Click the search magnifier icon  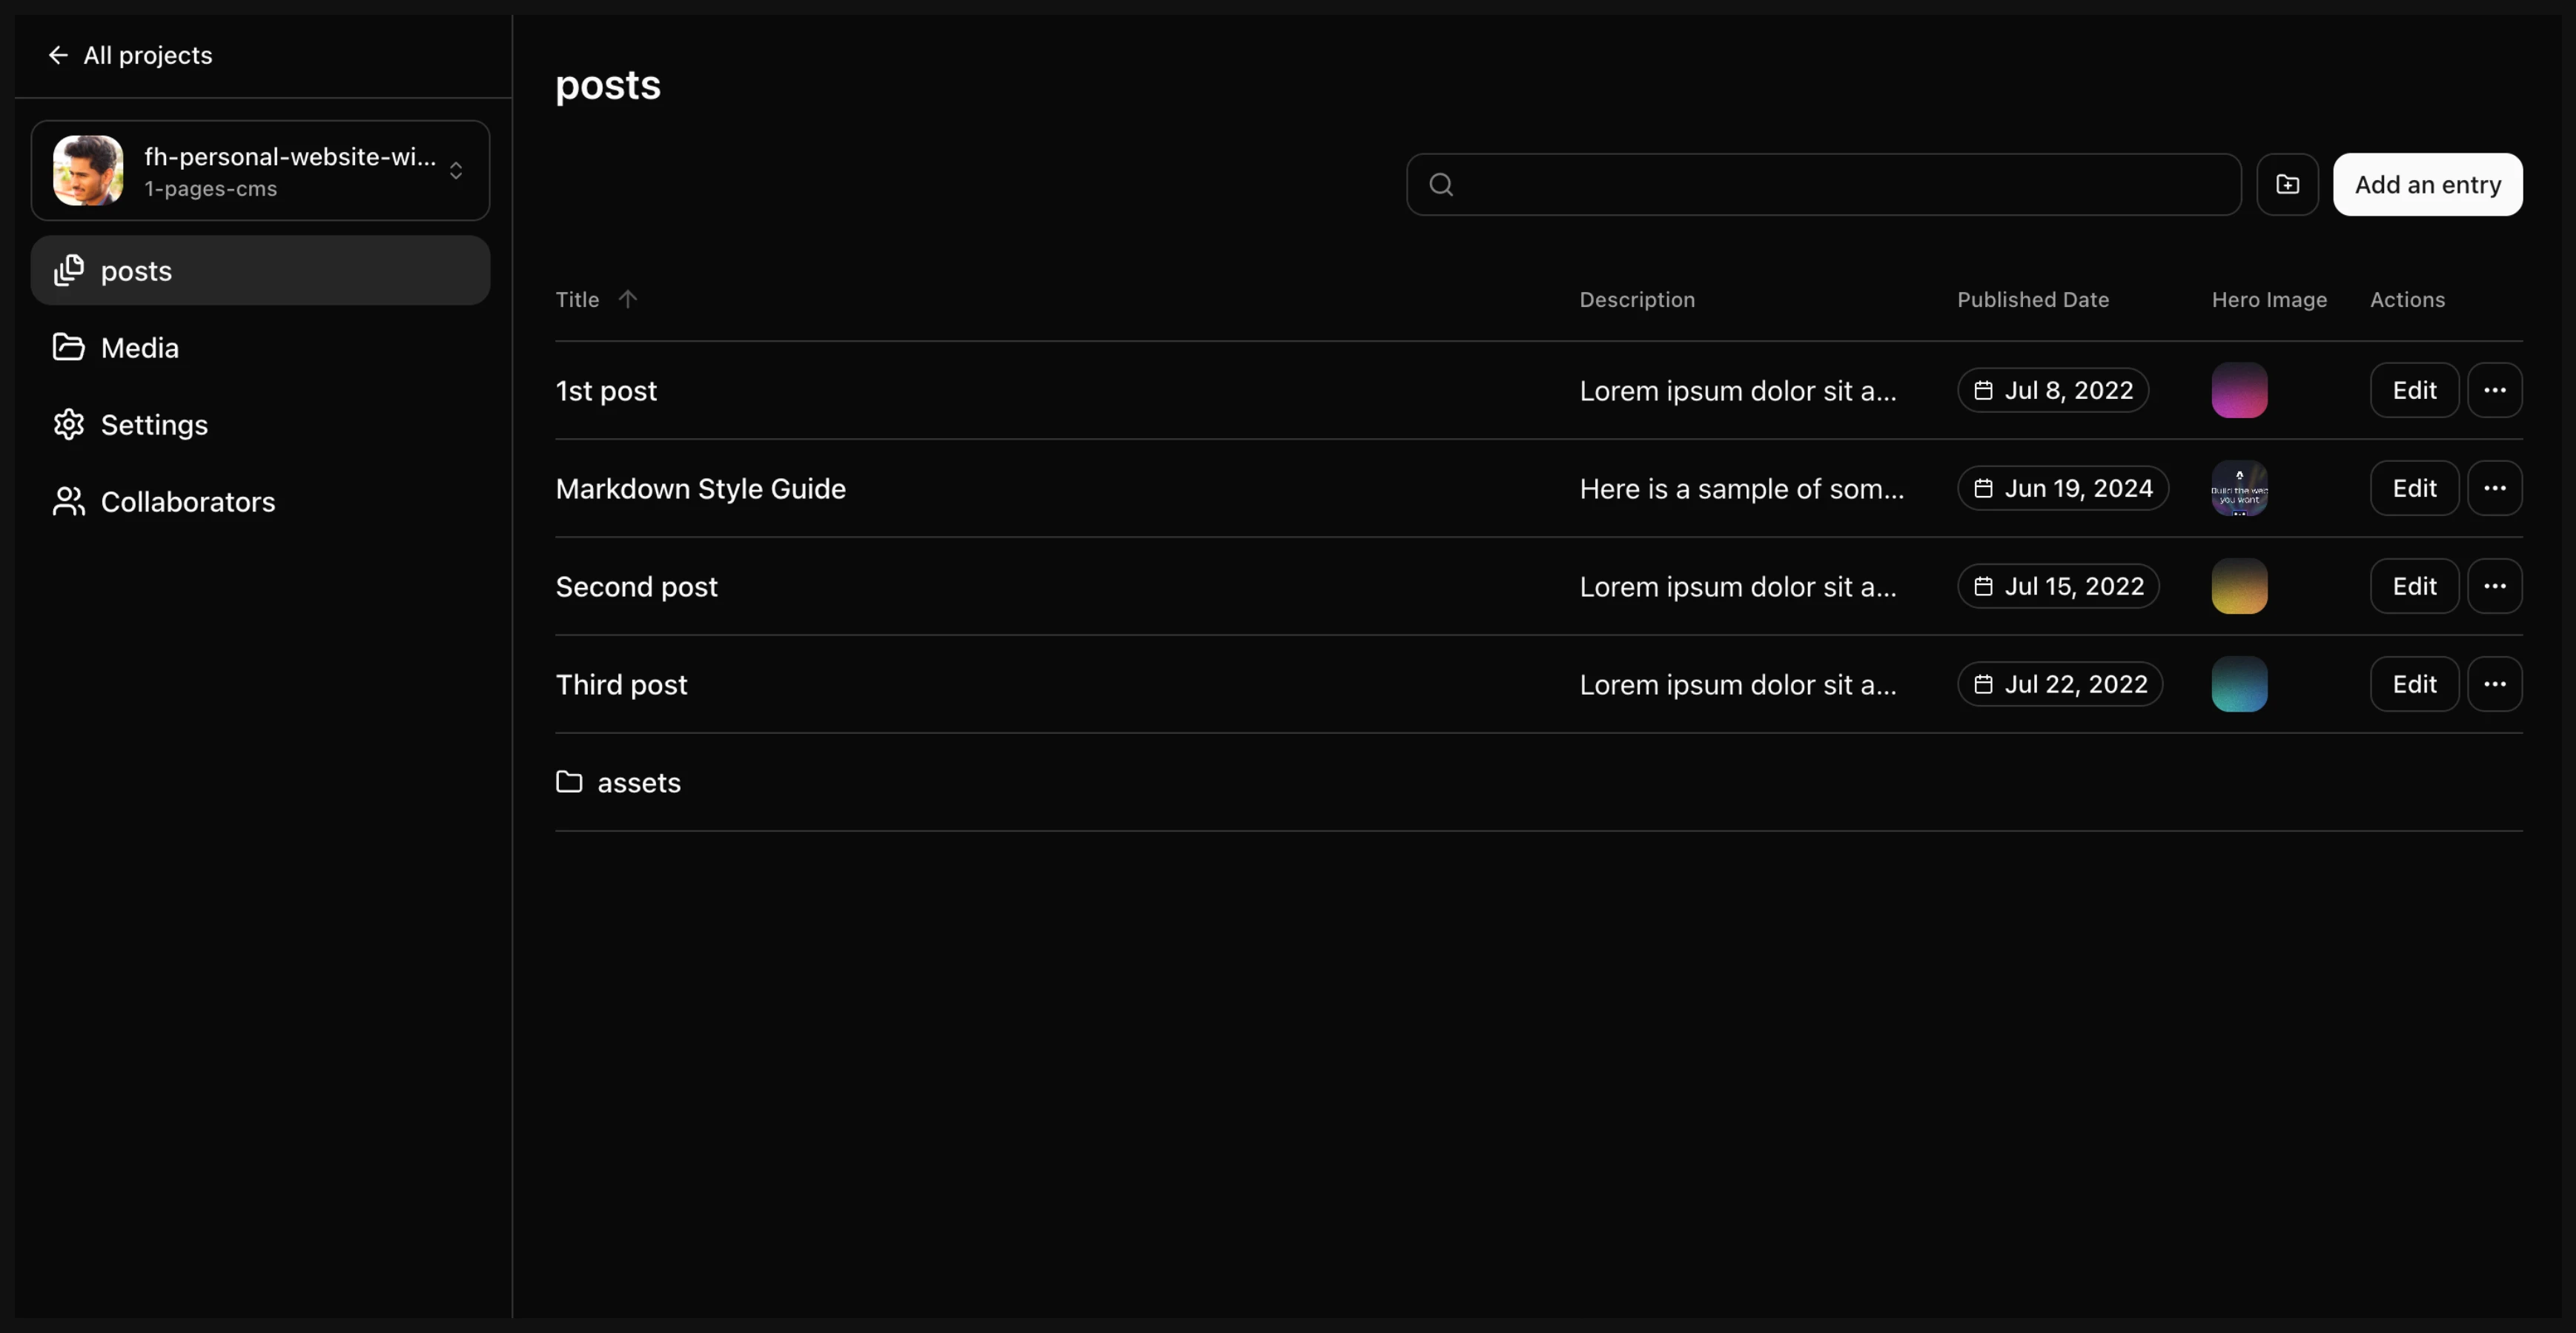pos(1441,184)
